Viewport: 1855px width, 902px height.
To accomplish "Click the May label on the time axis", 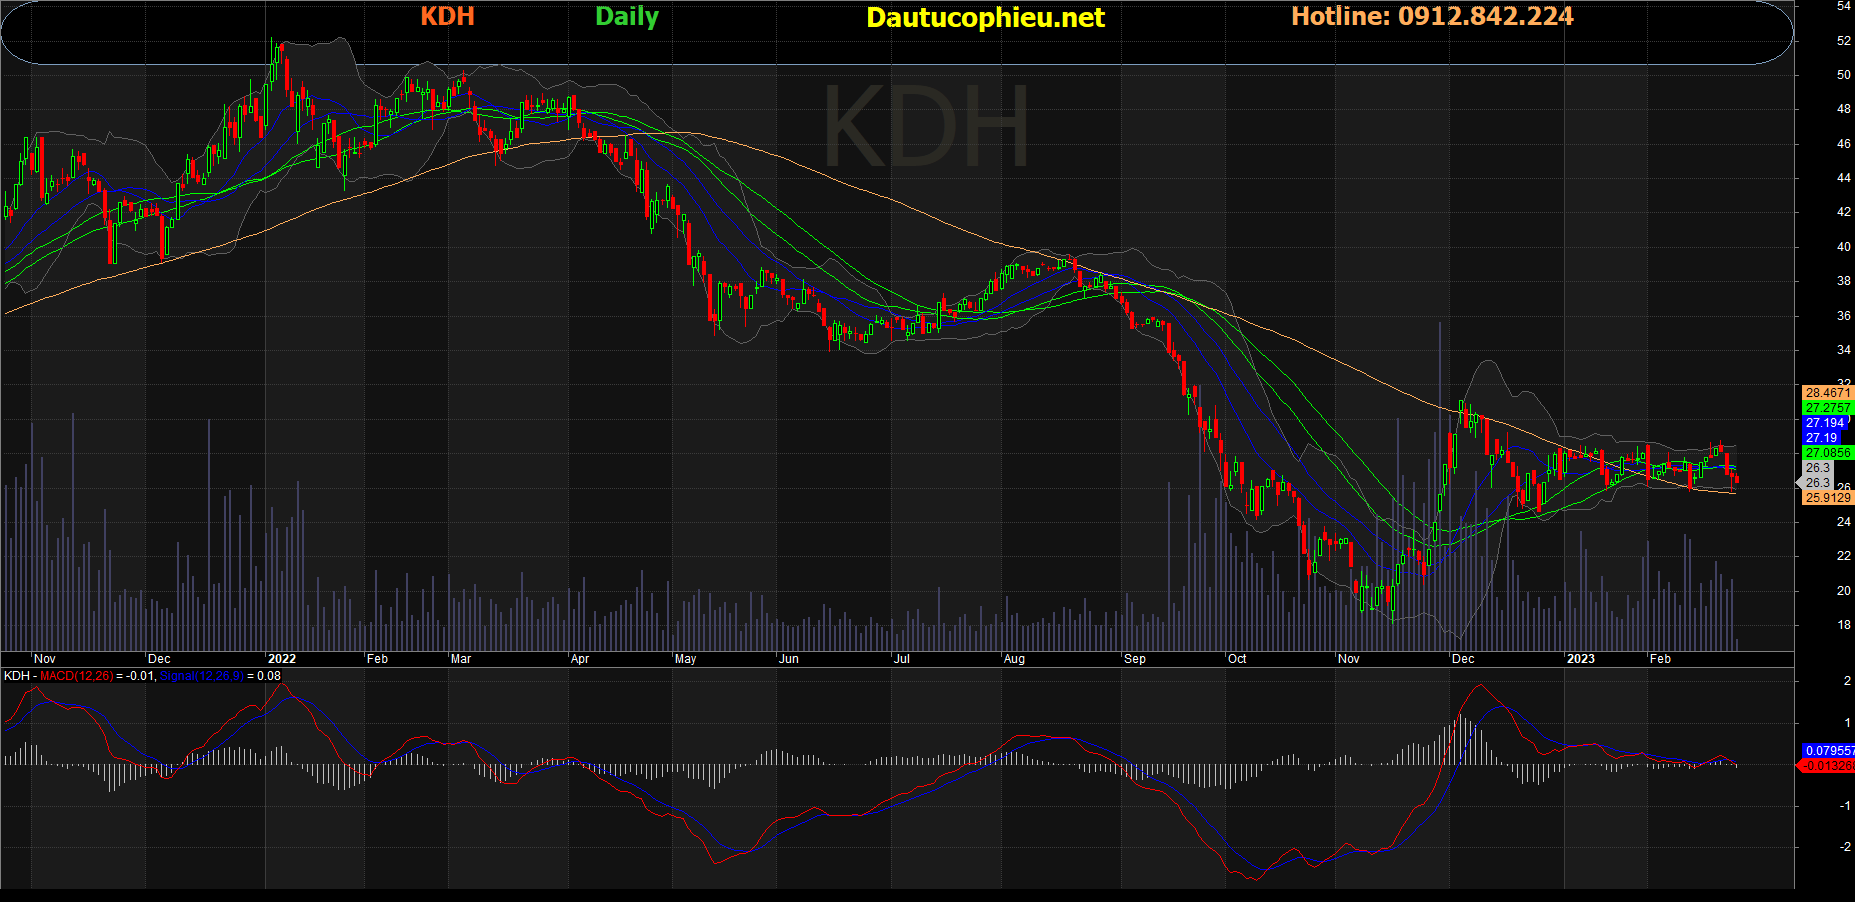I will click(x=685, y=659).
